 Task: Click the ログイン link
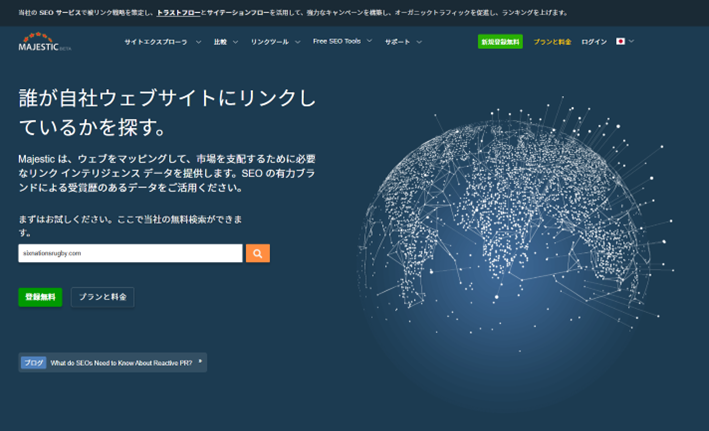tap(594, 42)
